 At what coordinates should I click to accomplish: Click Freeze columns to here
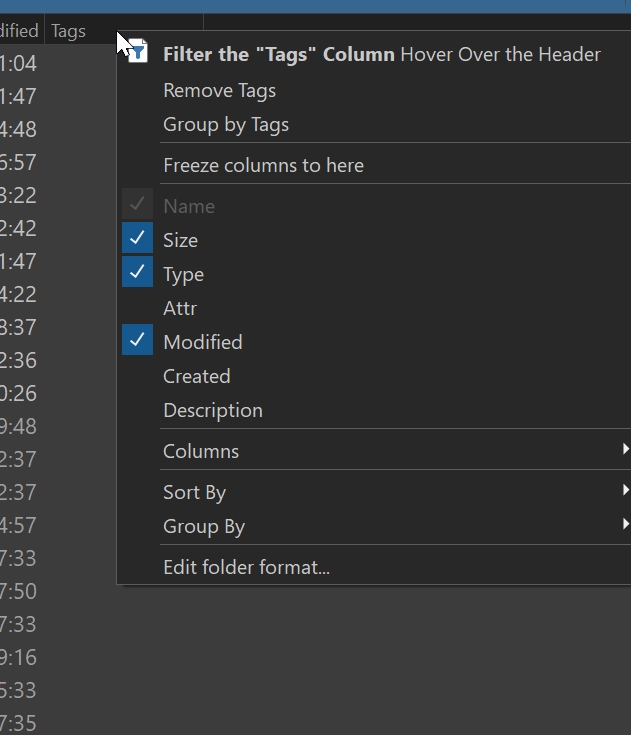(263, 166)
